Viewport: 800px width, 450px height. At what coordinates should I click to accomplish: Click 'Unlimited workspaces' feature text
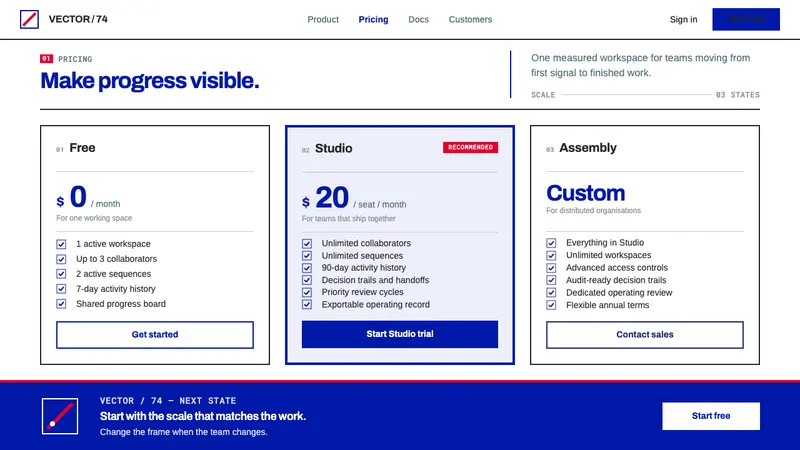(608, 255)
